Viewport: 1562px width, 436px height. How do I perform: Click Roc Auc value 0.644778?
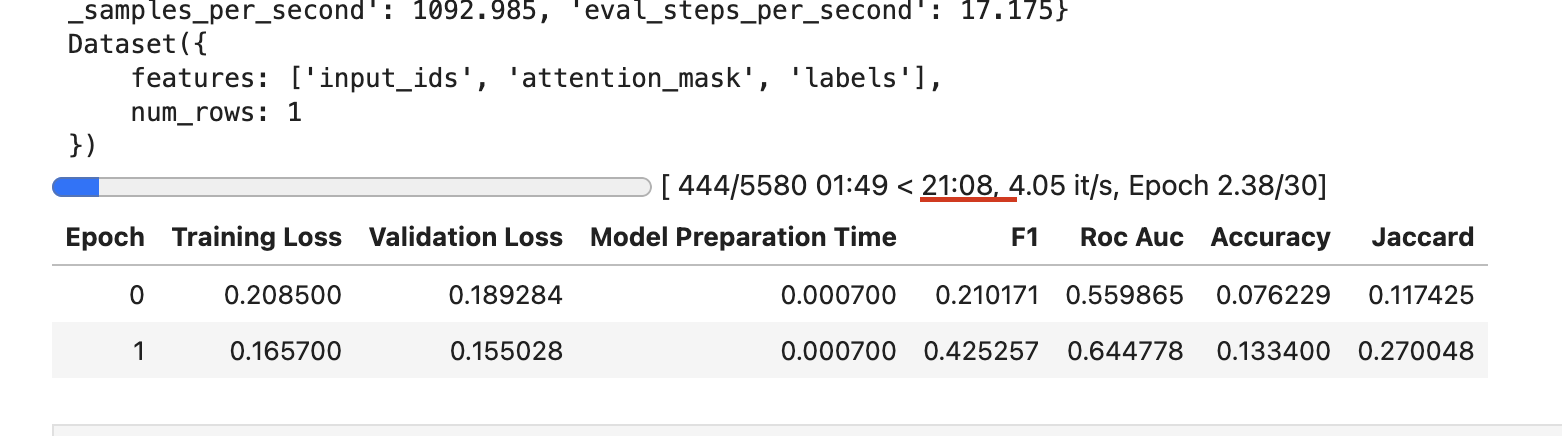tap(1126, 351)
